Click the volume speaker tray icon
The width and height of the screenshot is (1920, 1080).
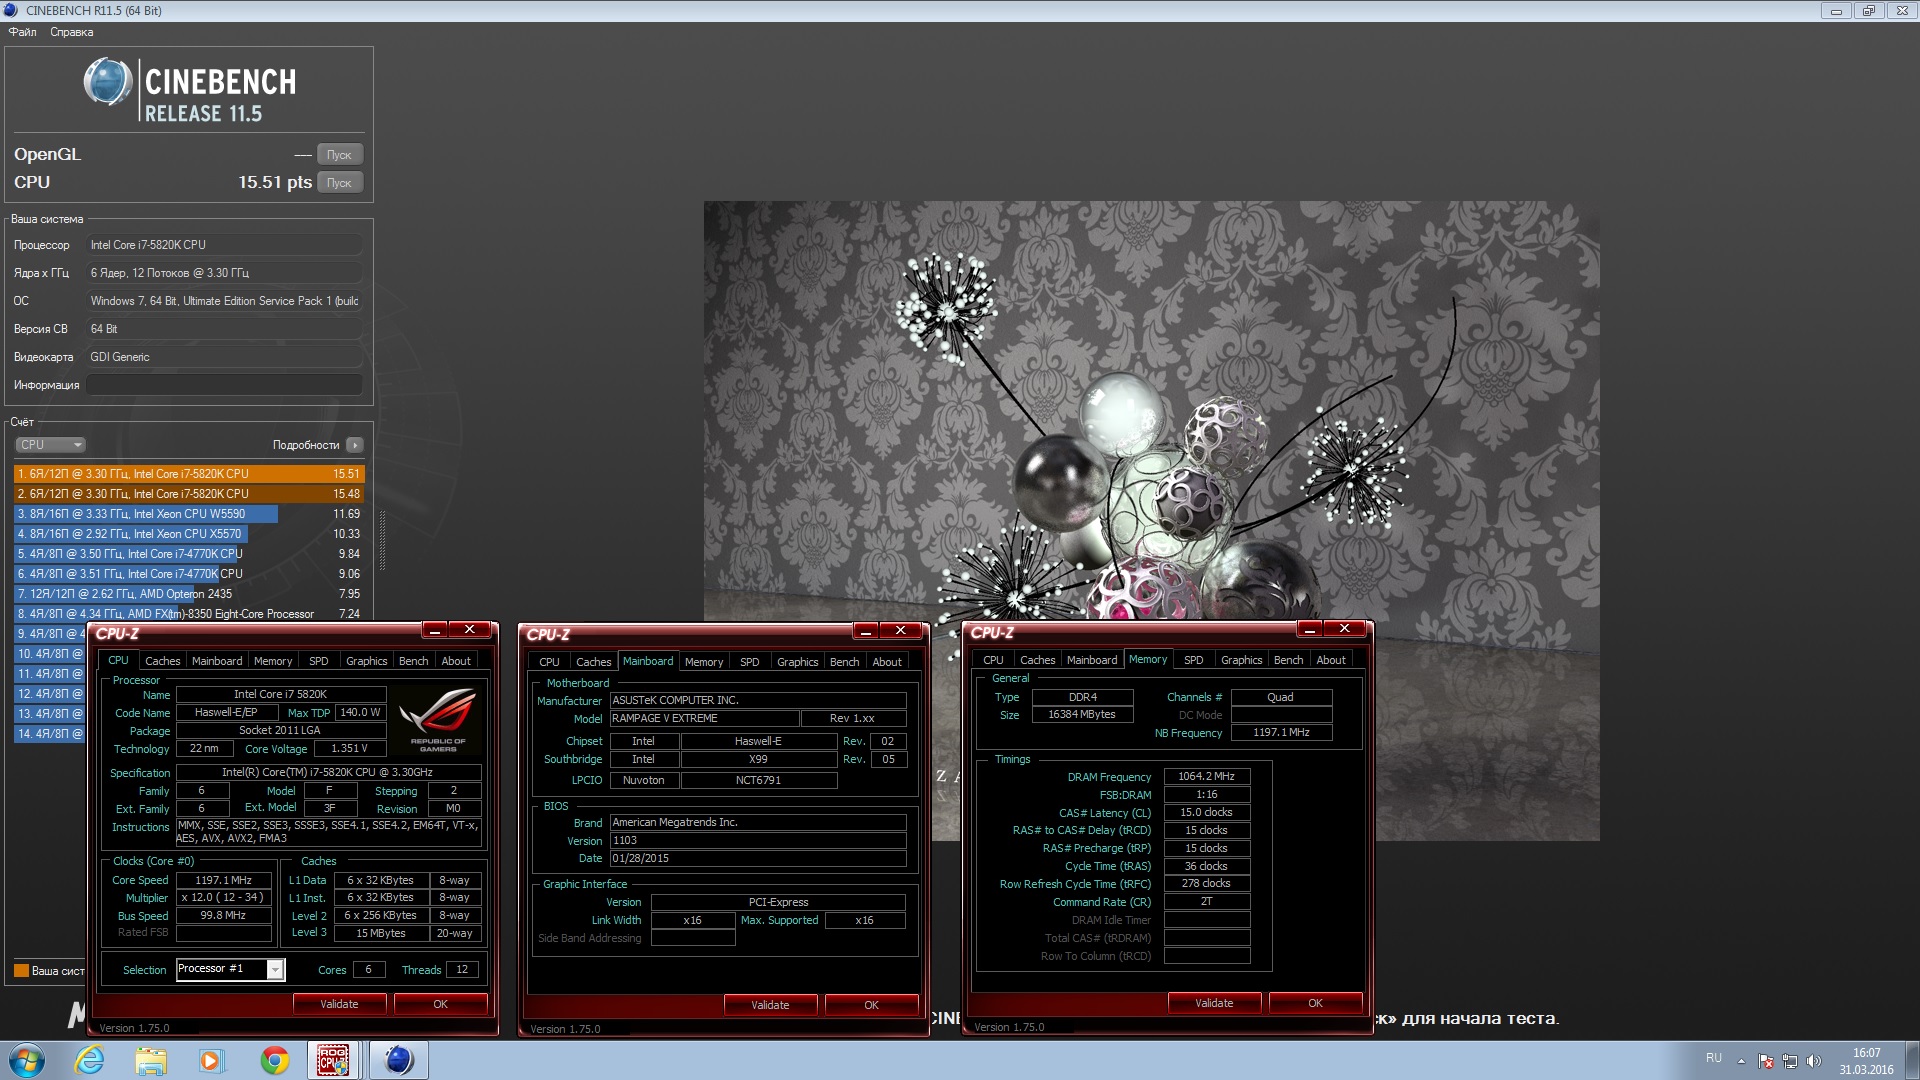[1814, 1061]
